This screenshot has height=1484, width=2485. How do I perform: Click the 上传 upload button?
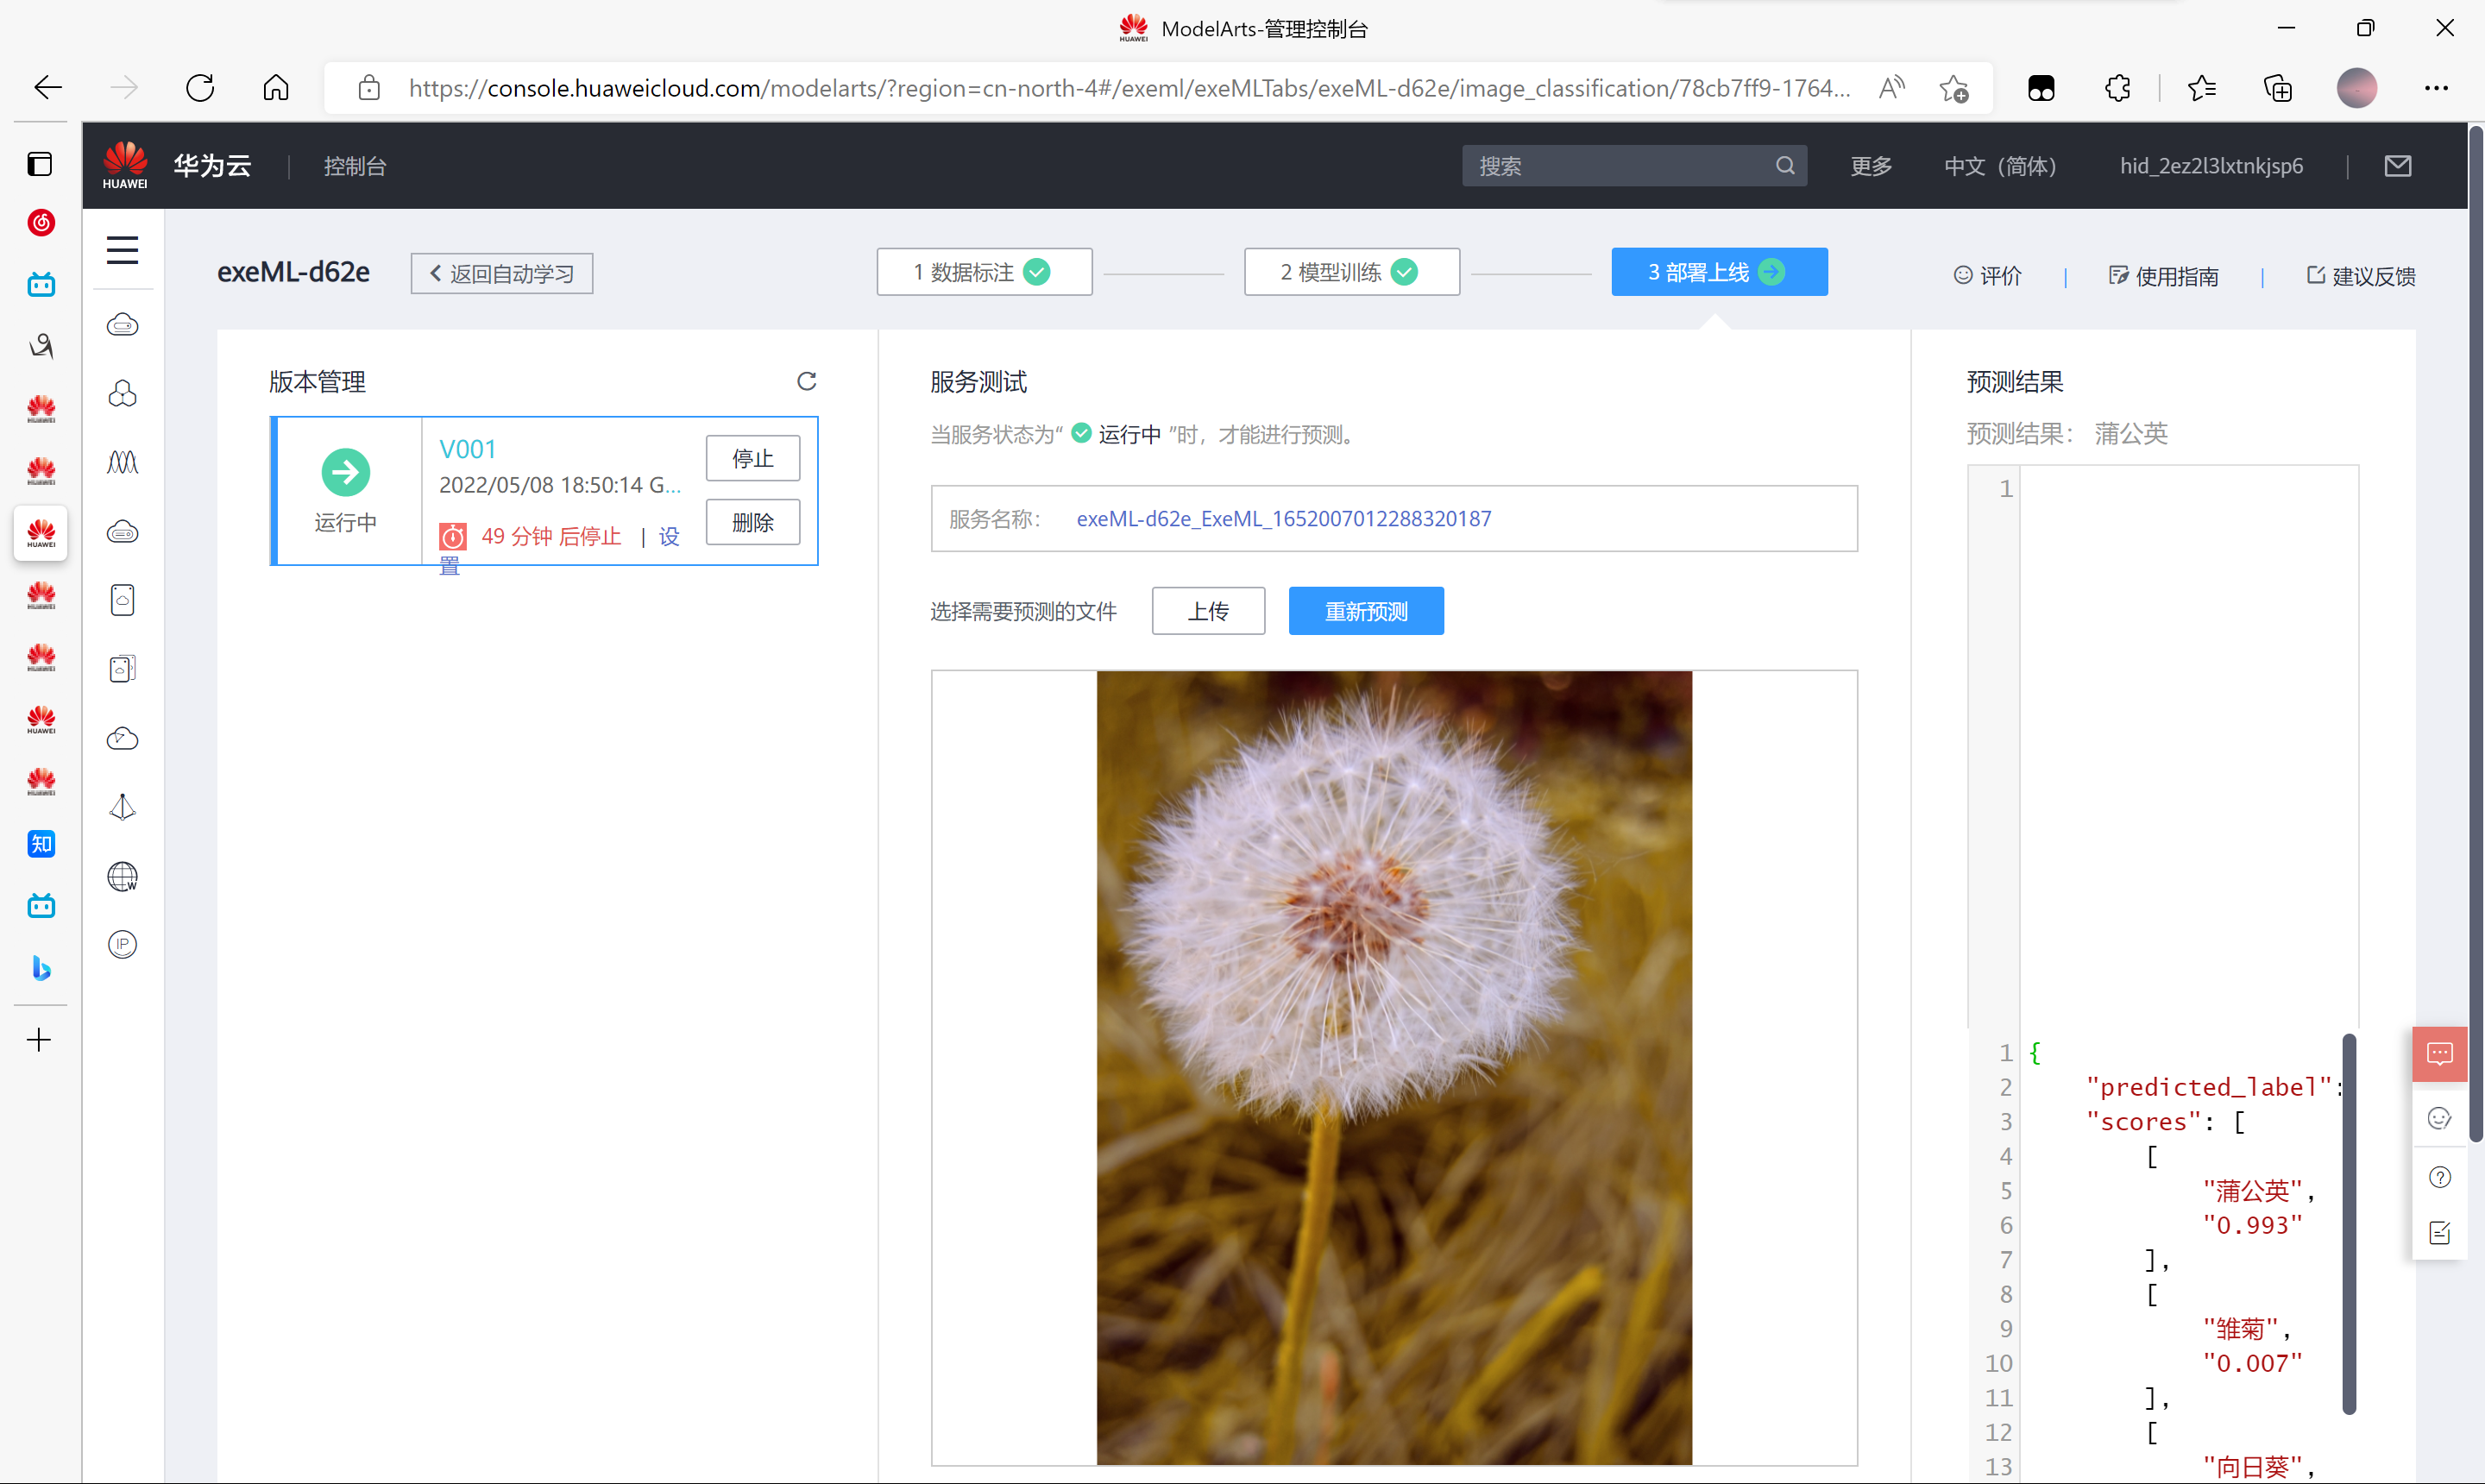(1207, 611)
